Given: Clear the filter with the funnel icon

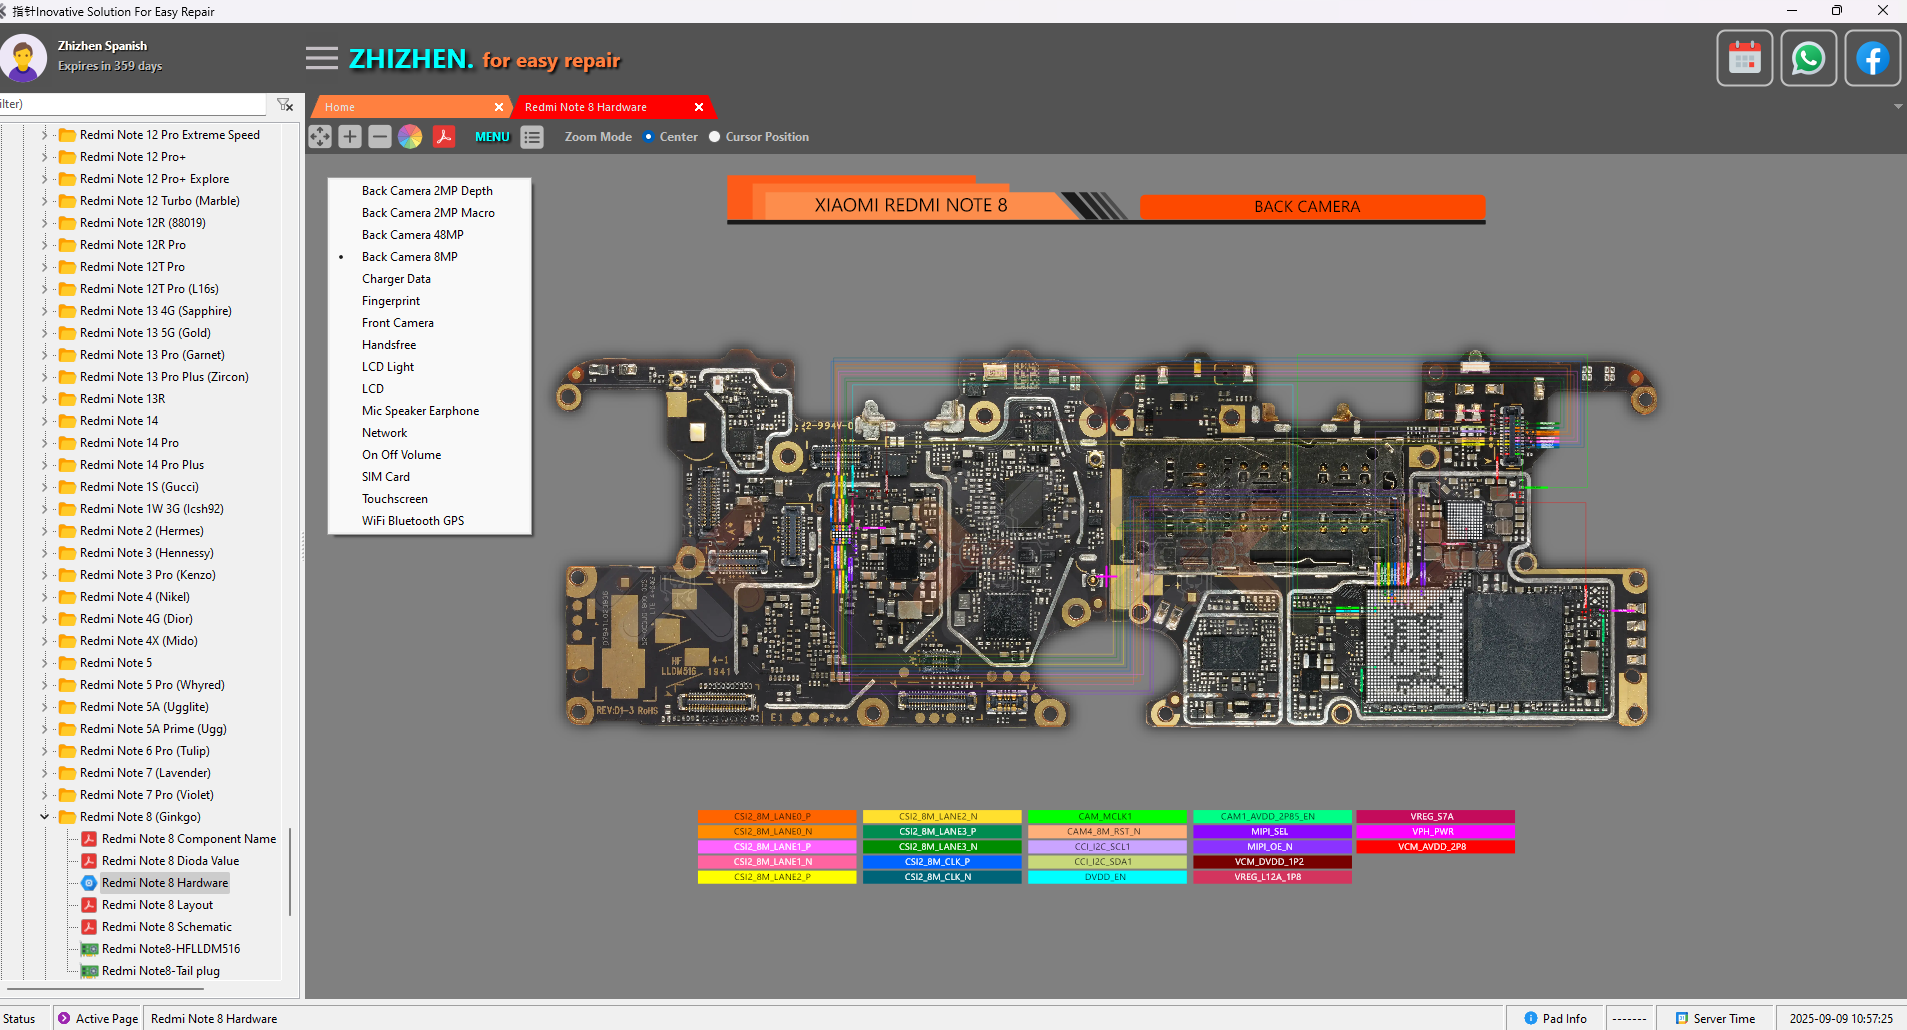Looking at the screenshot, I should (x=285, y=104).
